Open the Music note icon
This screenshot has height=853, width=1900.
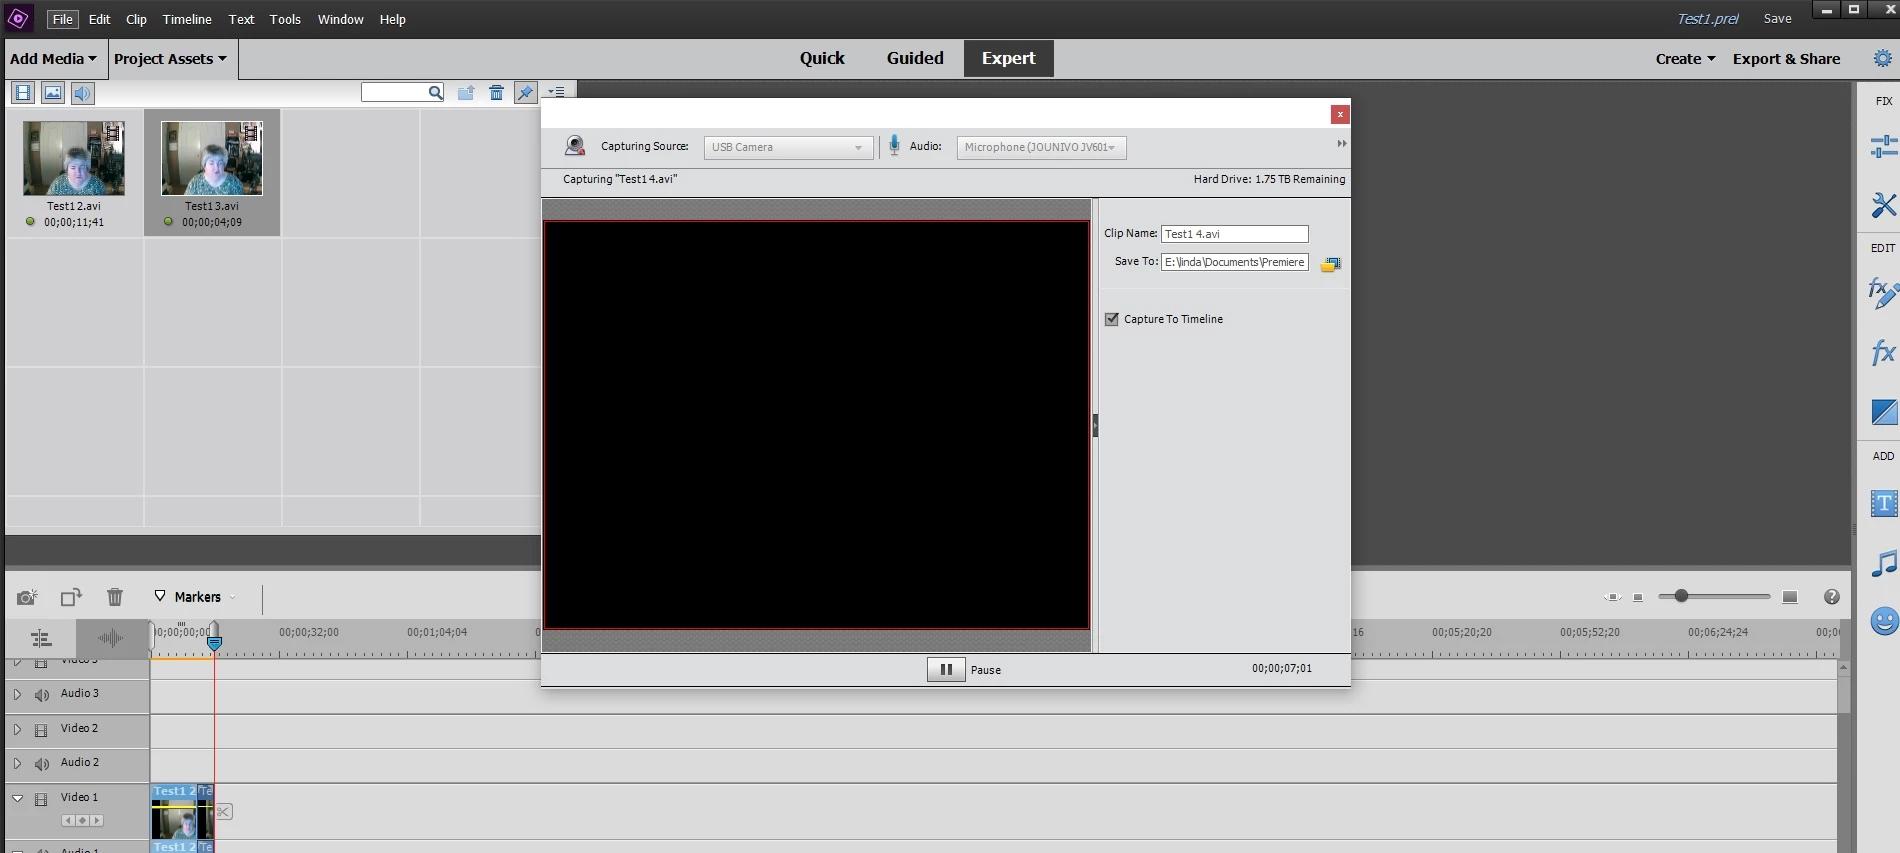pyautogui.click(x=1884, y=563)
